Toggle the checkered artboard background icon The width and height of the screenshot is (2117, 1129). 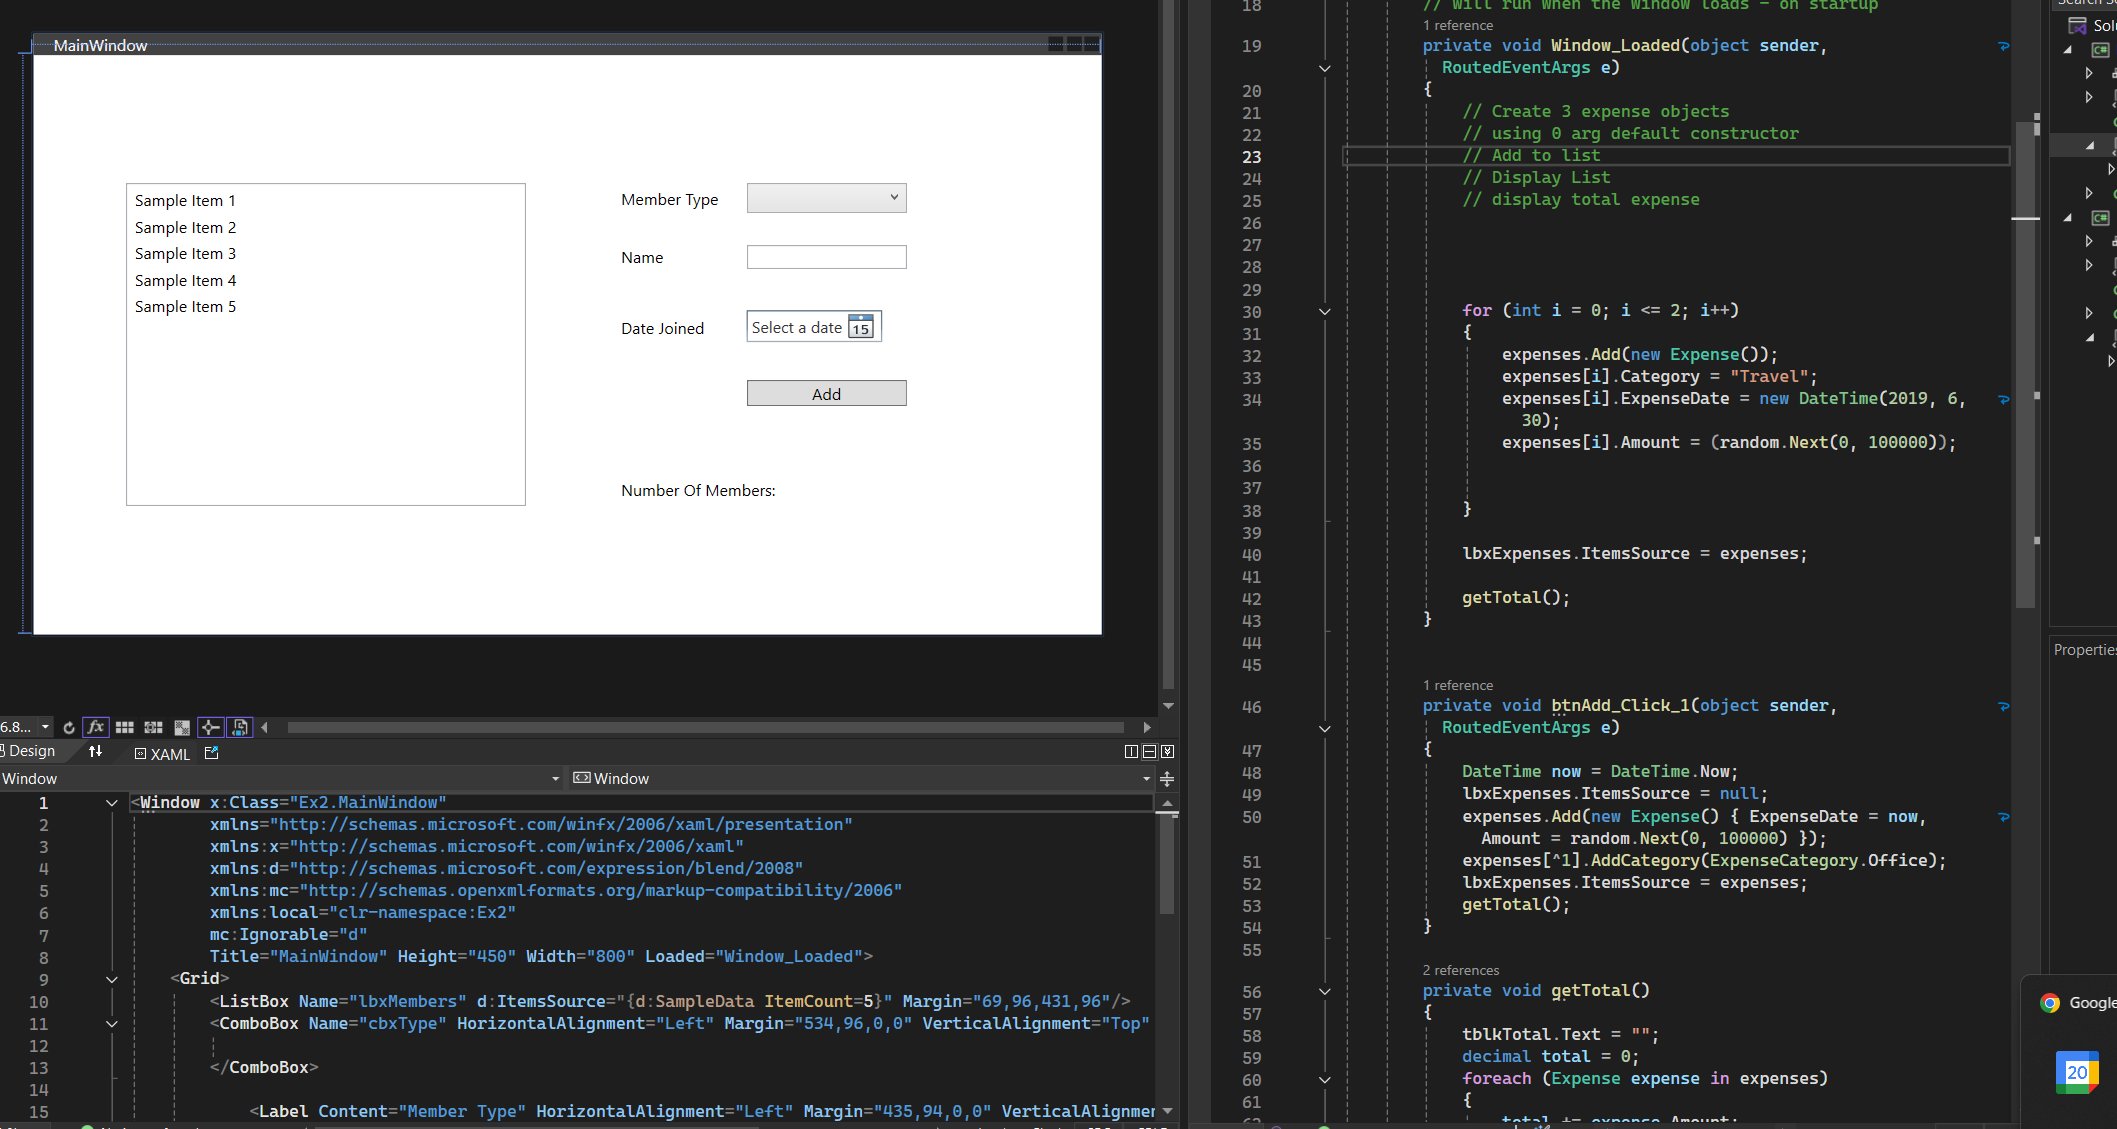click(x=182, y=728)
